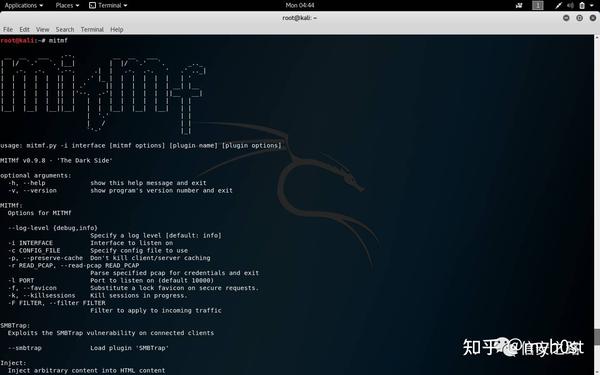
Task: Open system menu arrow beside battery
Action: click(593, 5)
